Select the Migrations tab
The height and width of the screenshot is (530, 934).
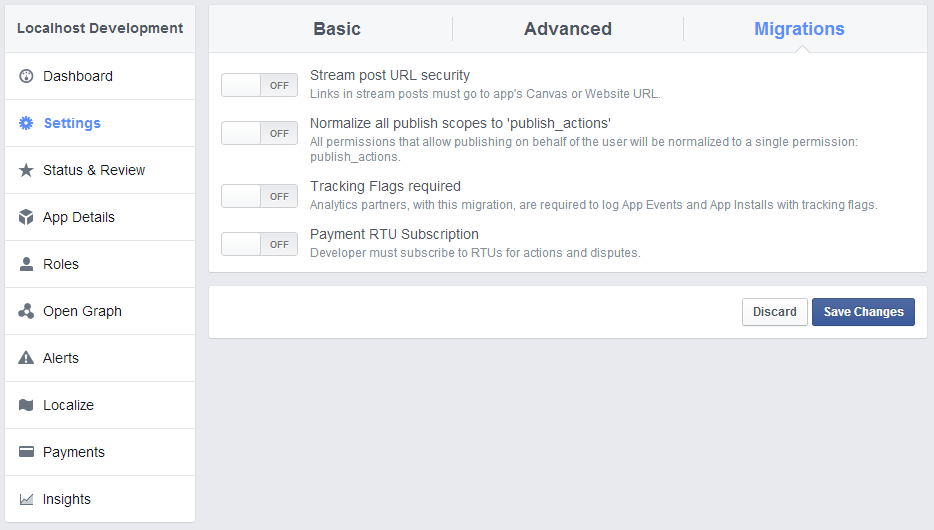point(799,29)
